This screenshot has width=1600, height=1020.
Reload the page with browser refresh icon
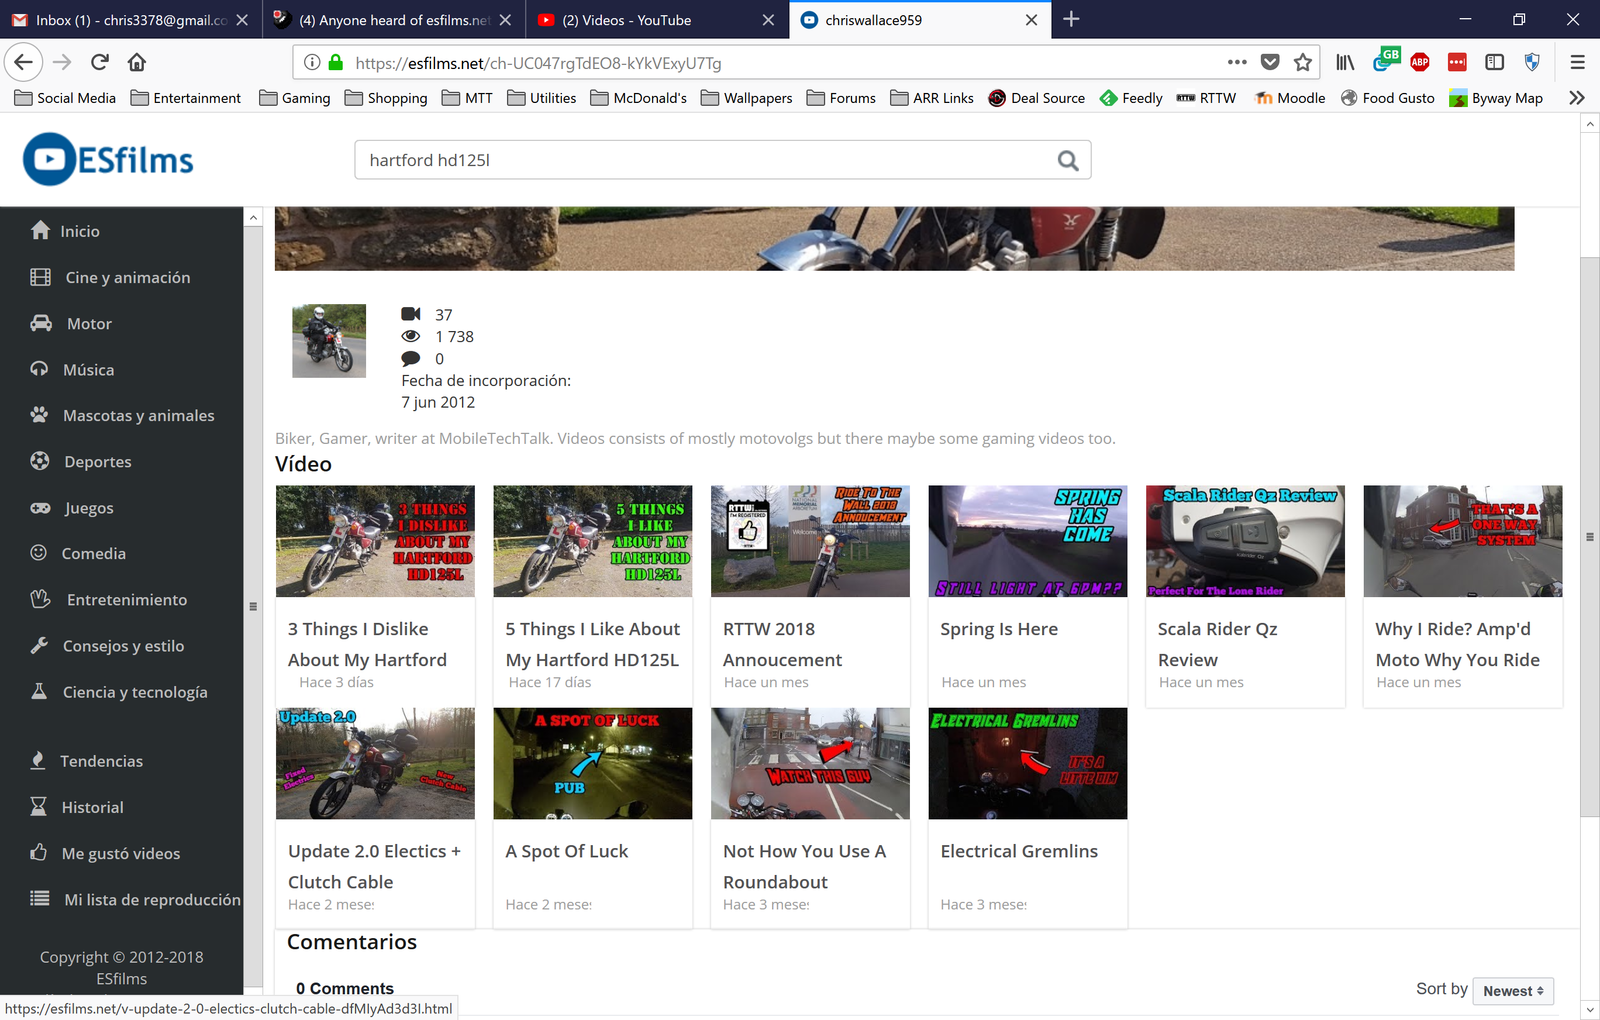99,62
